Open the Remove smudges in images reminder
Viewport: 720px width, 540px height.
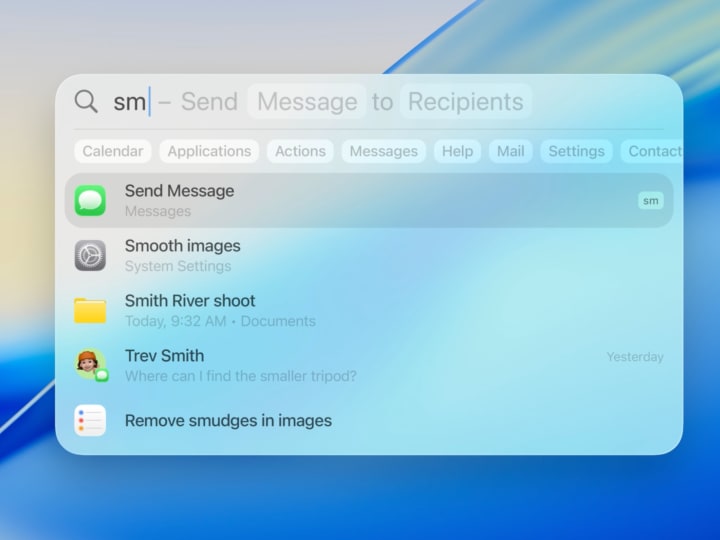coord(369,420)
